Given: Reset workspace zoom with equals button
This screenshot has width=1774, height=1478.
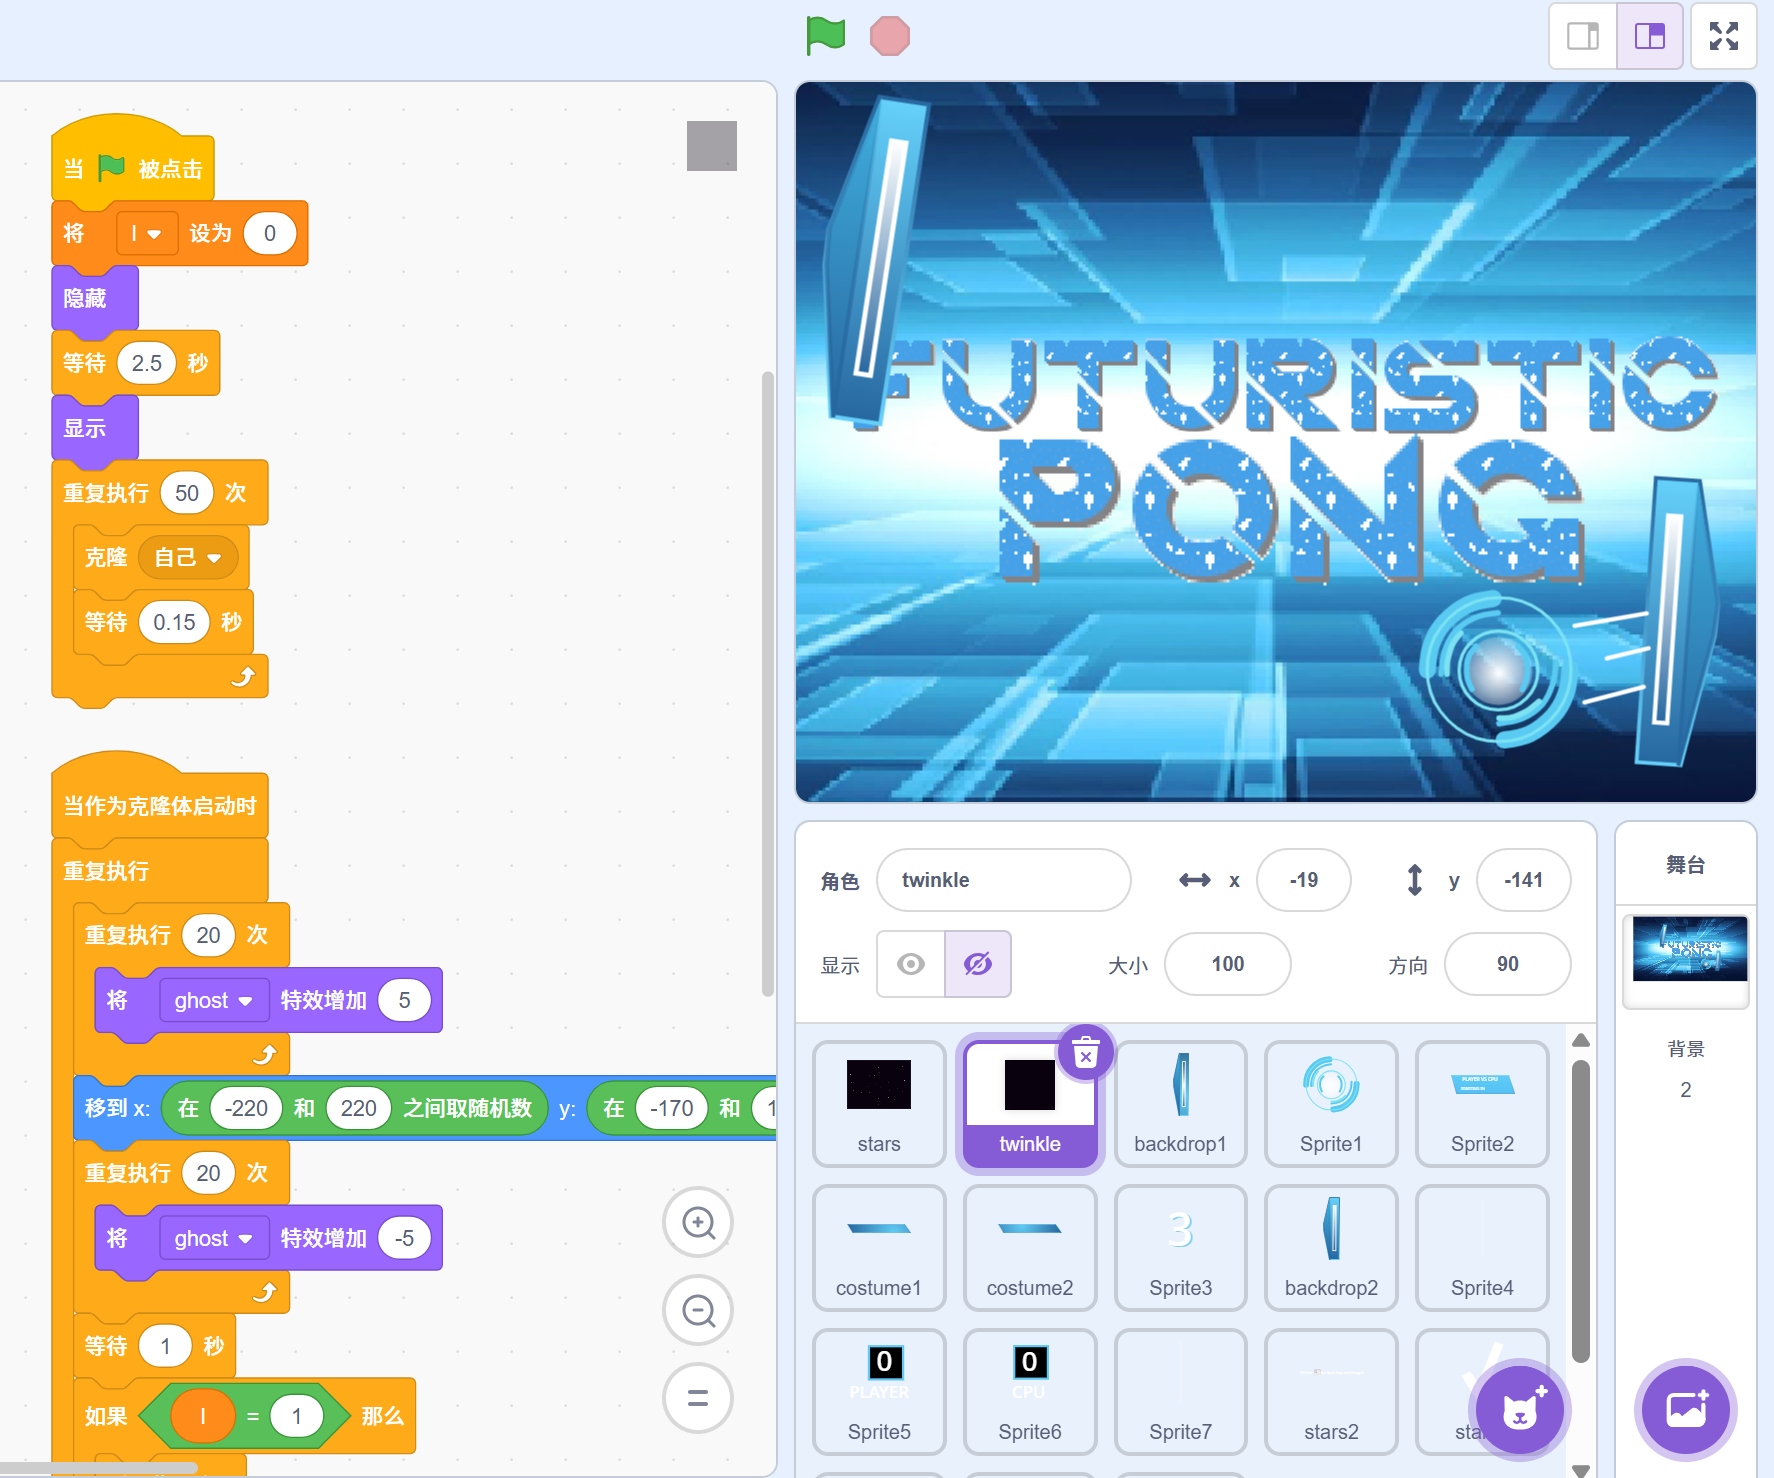Looking at the screenshot, I should pyautogui.click(x=698, y=1398).
